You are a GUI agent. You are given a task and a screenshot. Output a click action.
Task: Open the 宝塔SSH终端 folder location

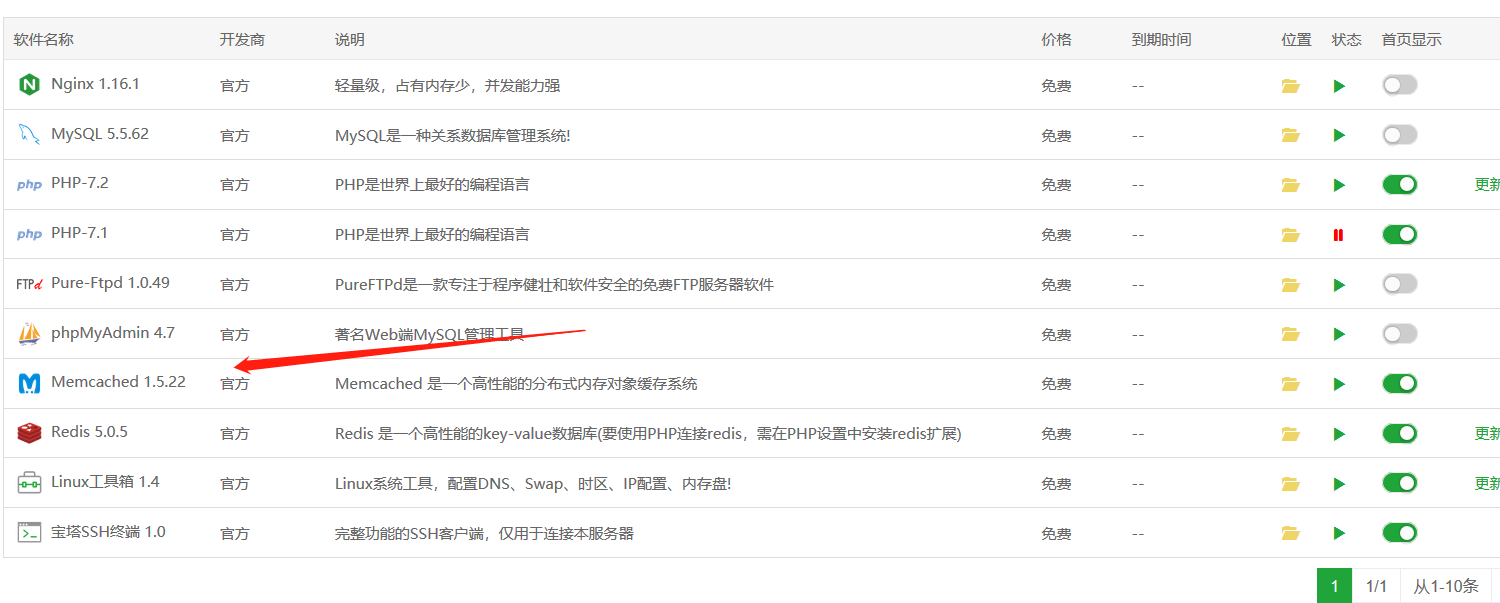pyautogui.click(x=1290, y=533)
